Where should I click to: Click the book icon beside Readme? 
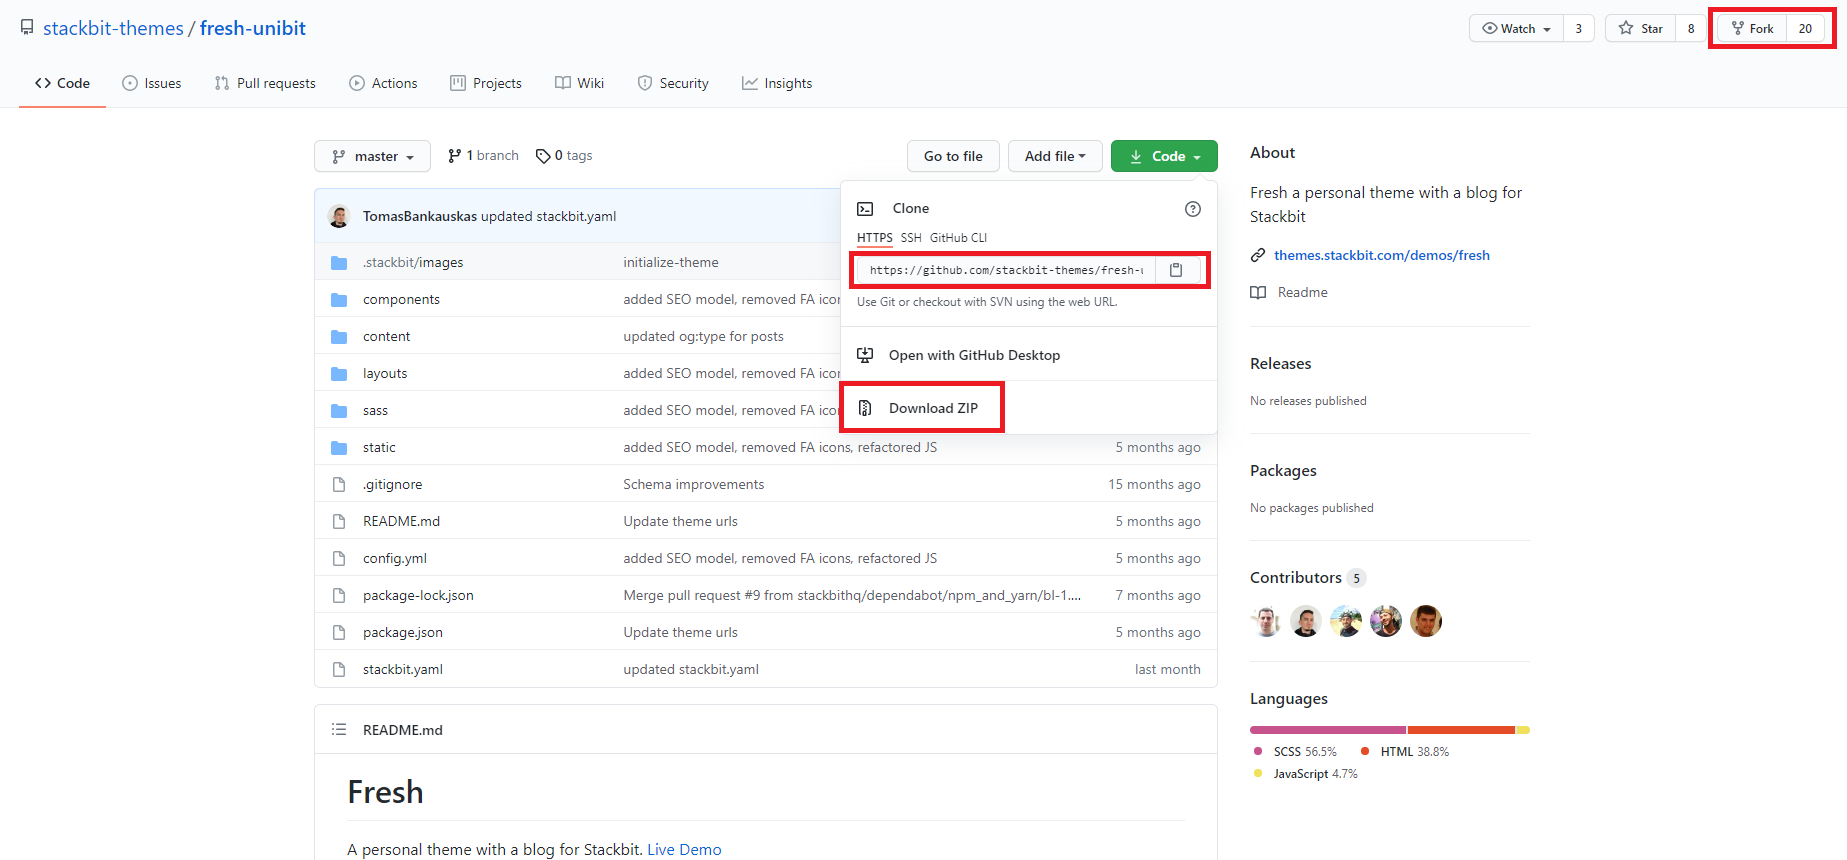(1258, 292)
